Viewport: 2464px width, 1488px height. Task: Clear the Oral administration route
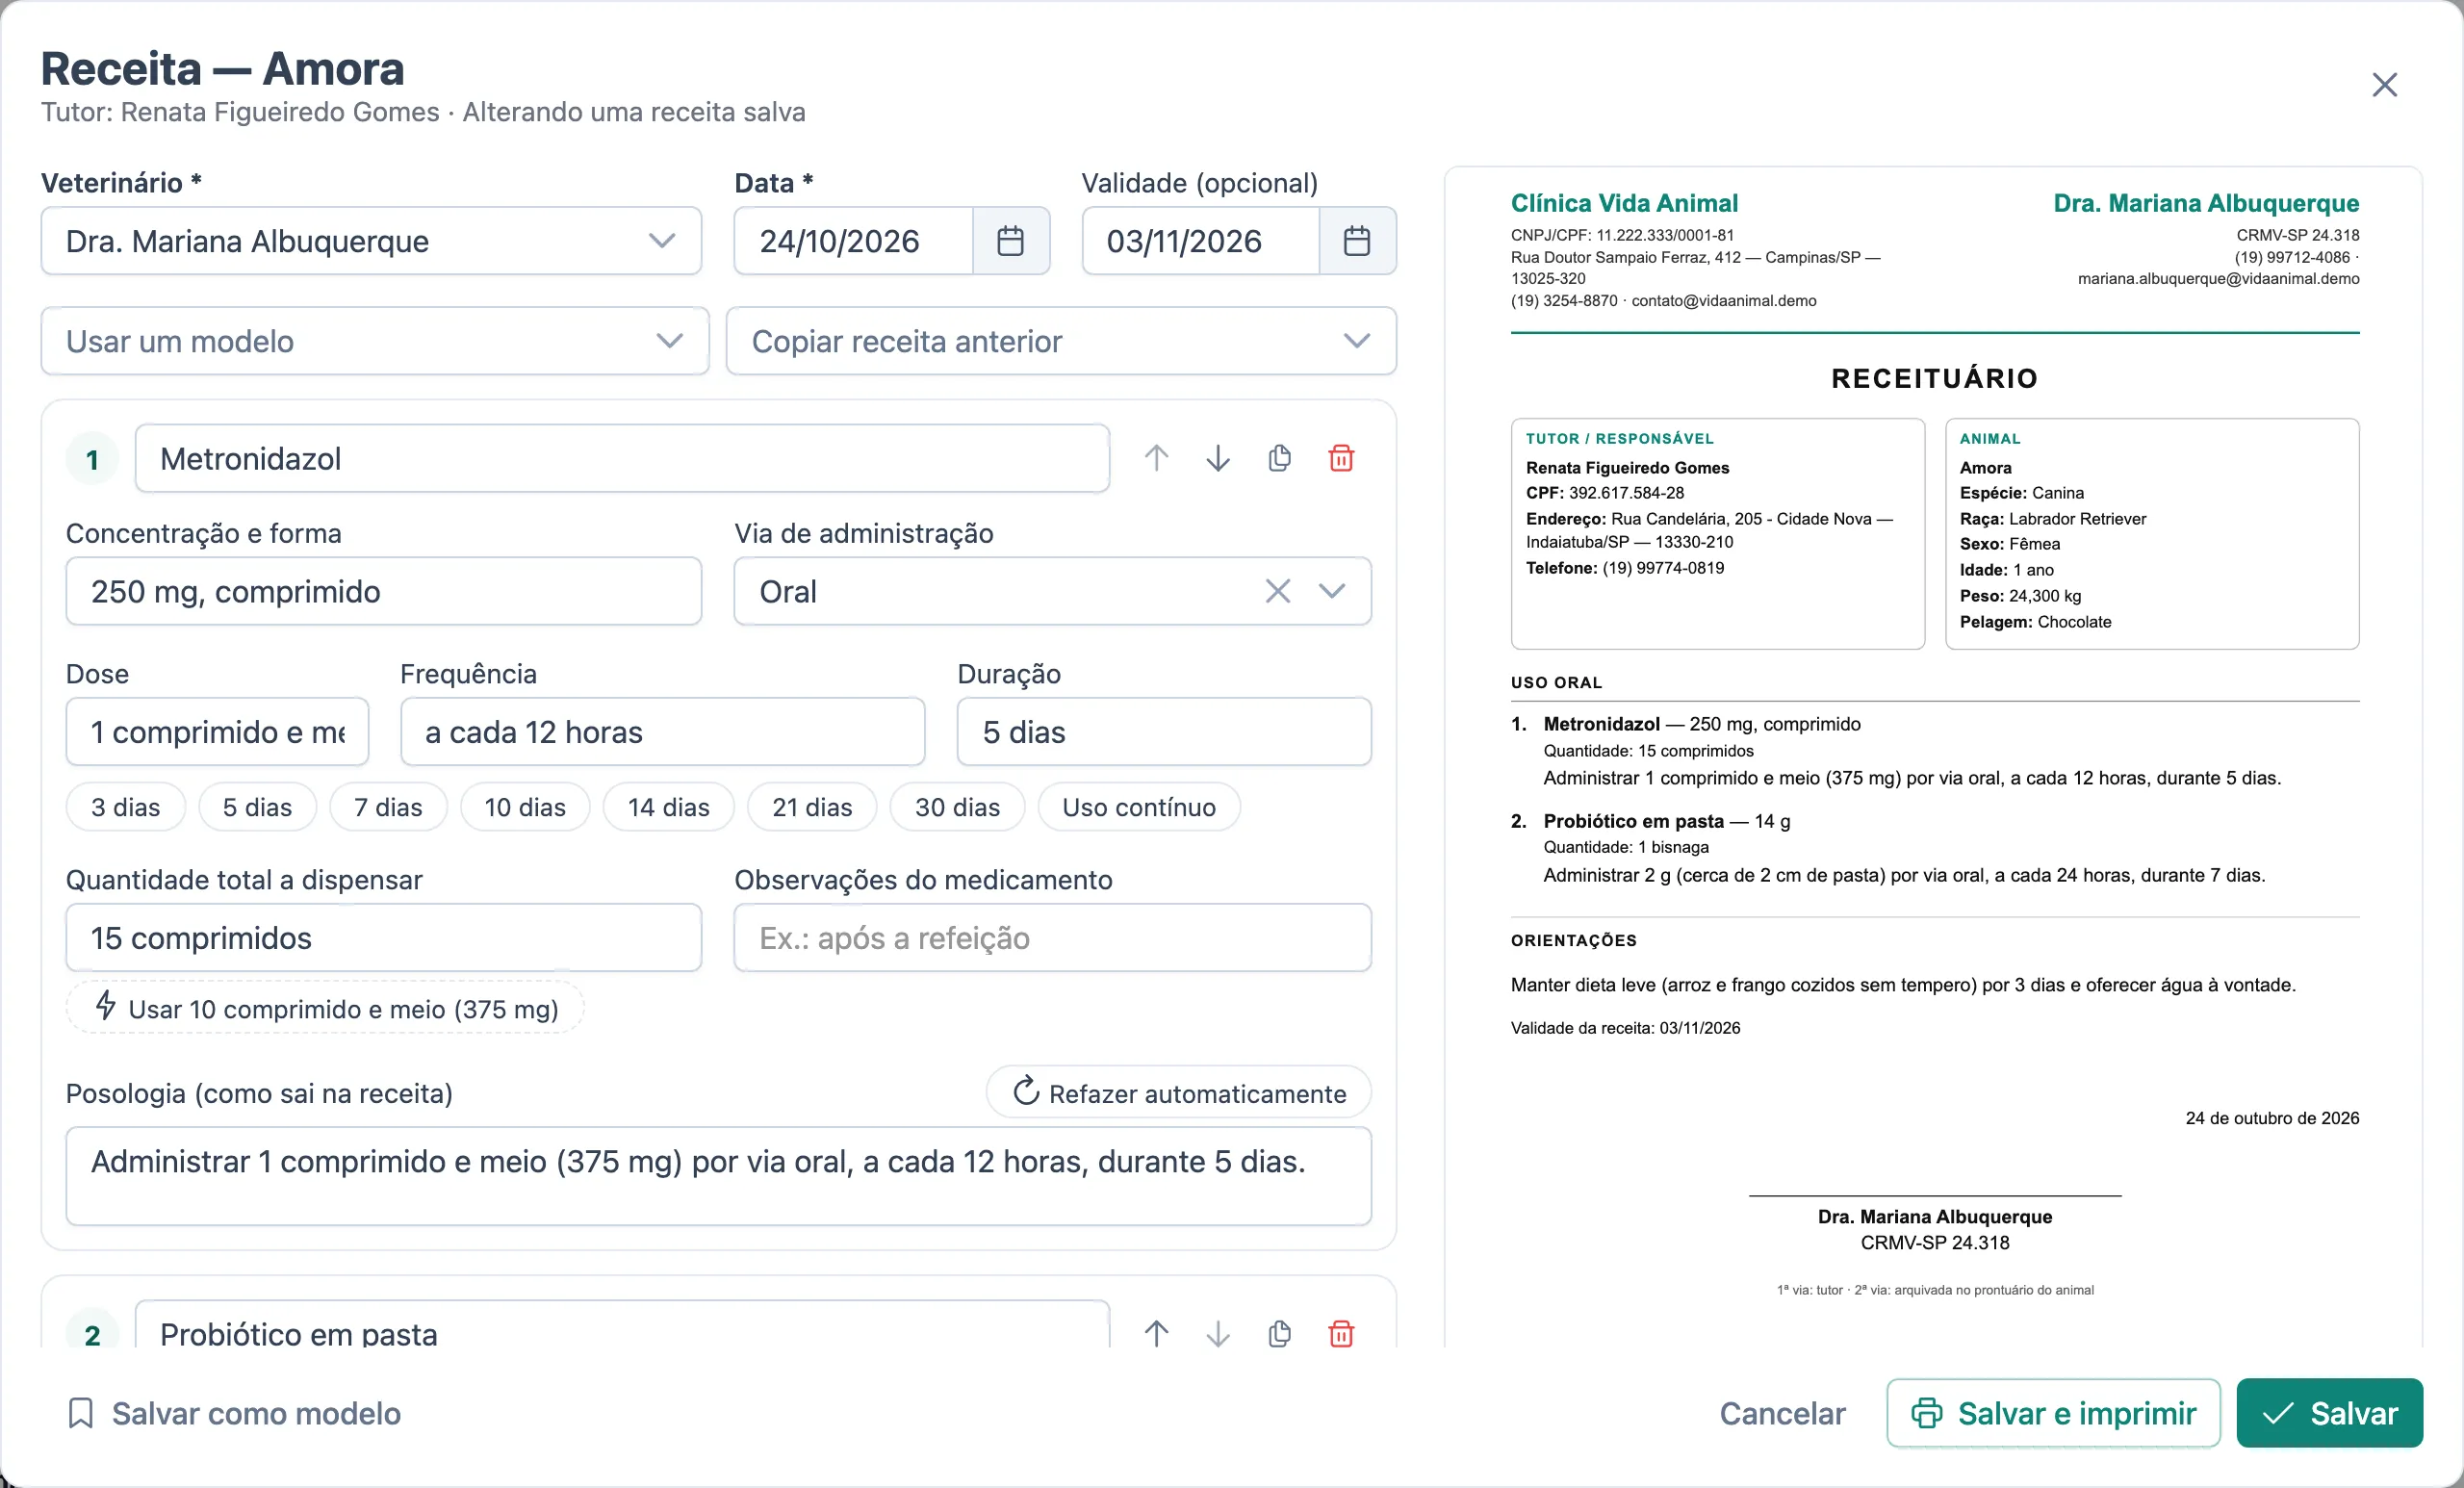(x=1277, y=591)
